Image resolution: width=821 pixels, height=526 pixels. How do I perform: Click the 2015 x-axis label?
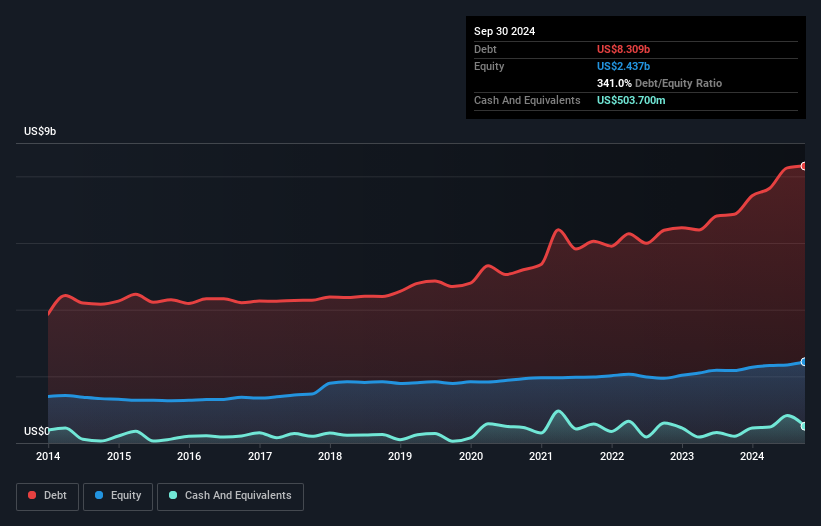[x=119, y=456]
